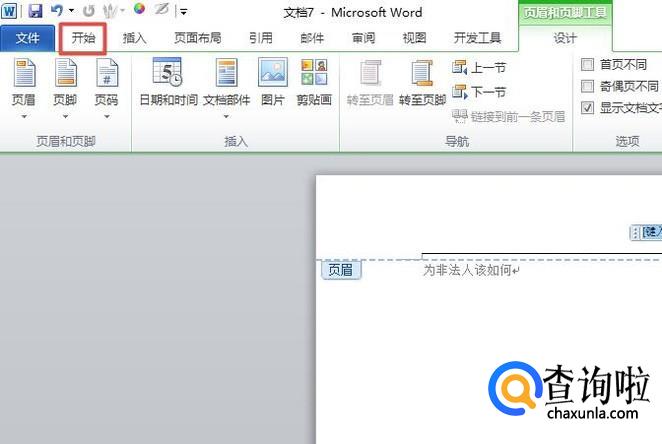Redo the last action

pyautogui.click(x=88, y=11)
